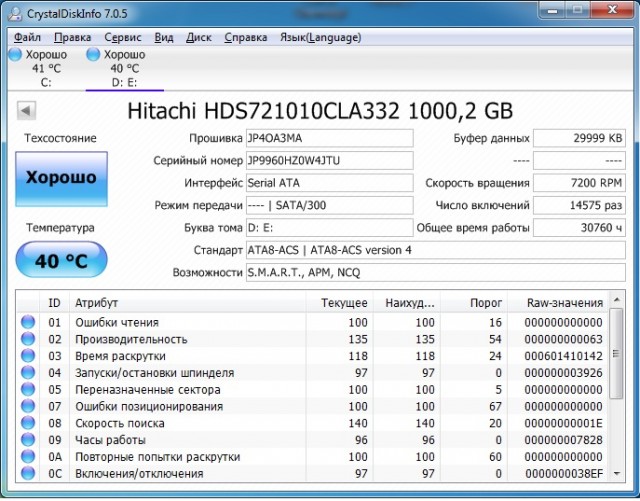
Task: Click the previous disk arrow button
Action: tap(27, 110)
